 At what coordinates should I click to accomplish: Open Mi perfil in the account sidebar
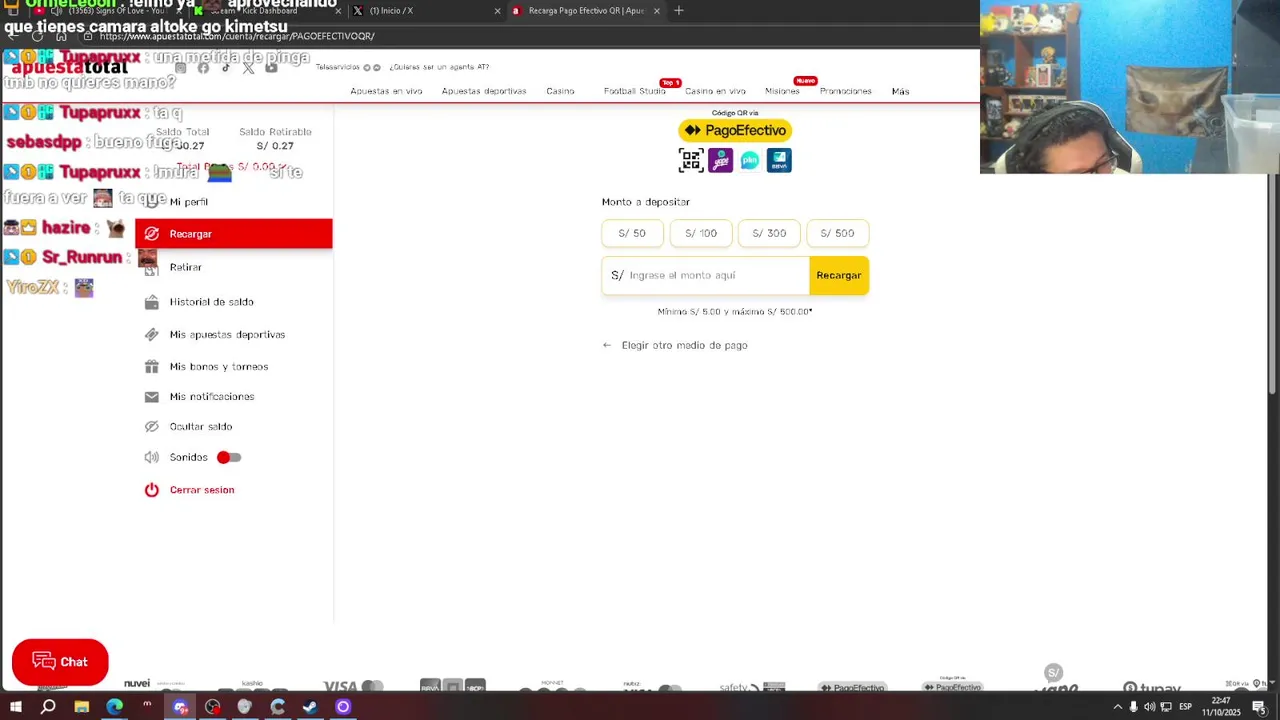[x=188, y=202]
